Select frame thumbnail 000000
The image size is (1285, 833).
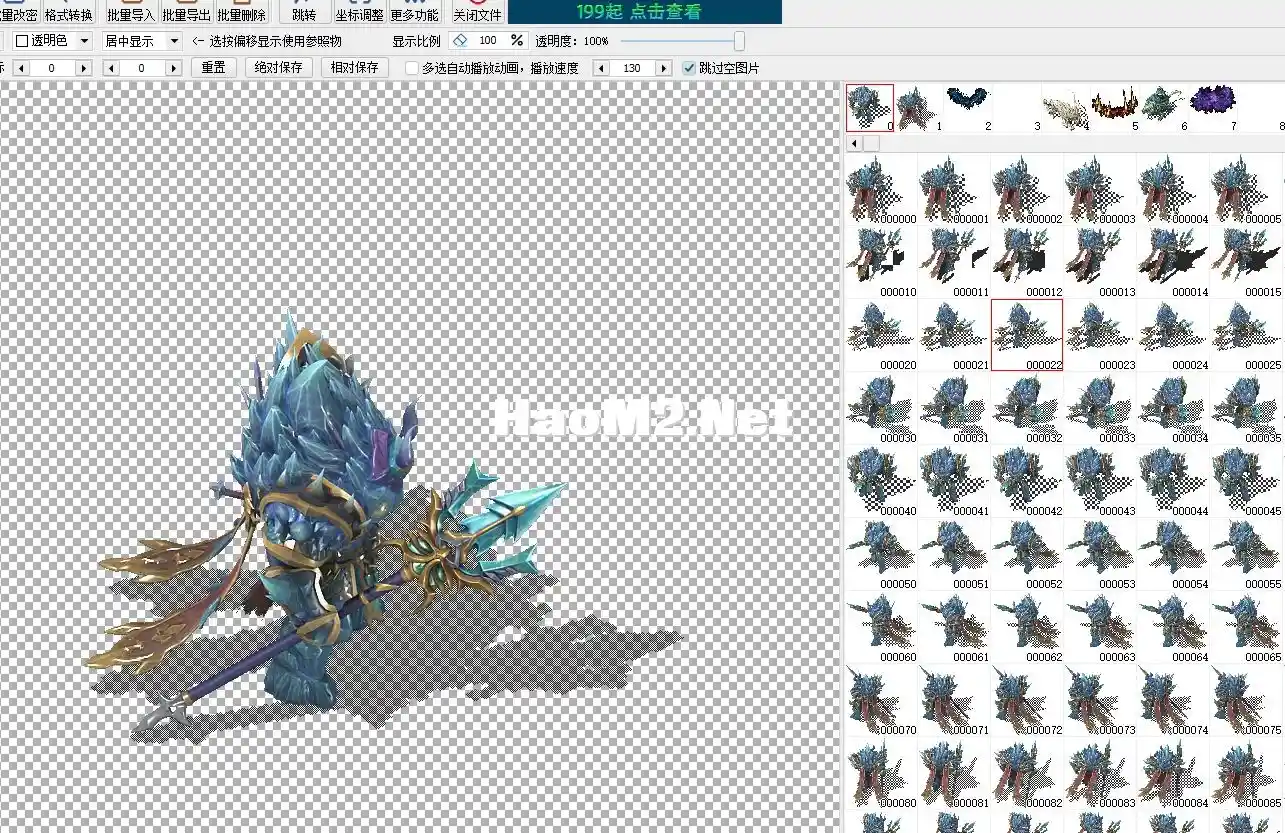[881, 189]
